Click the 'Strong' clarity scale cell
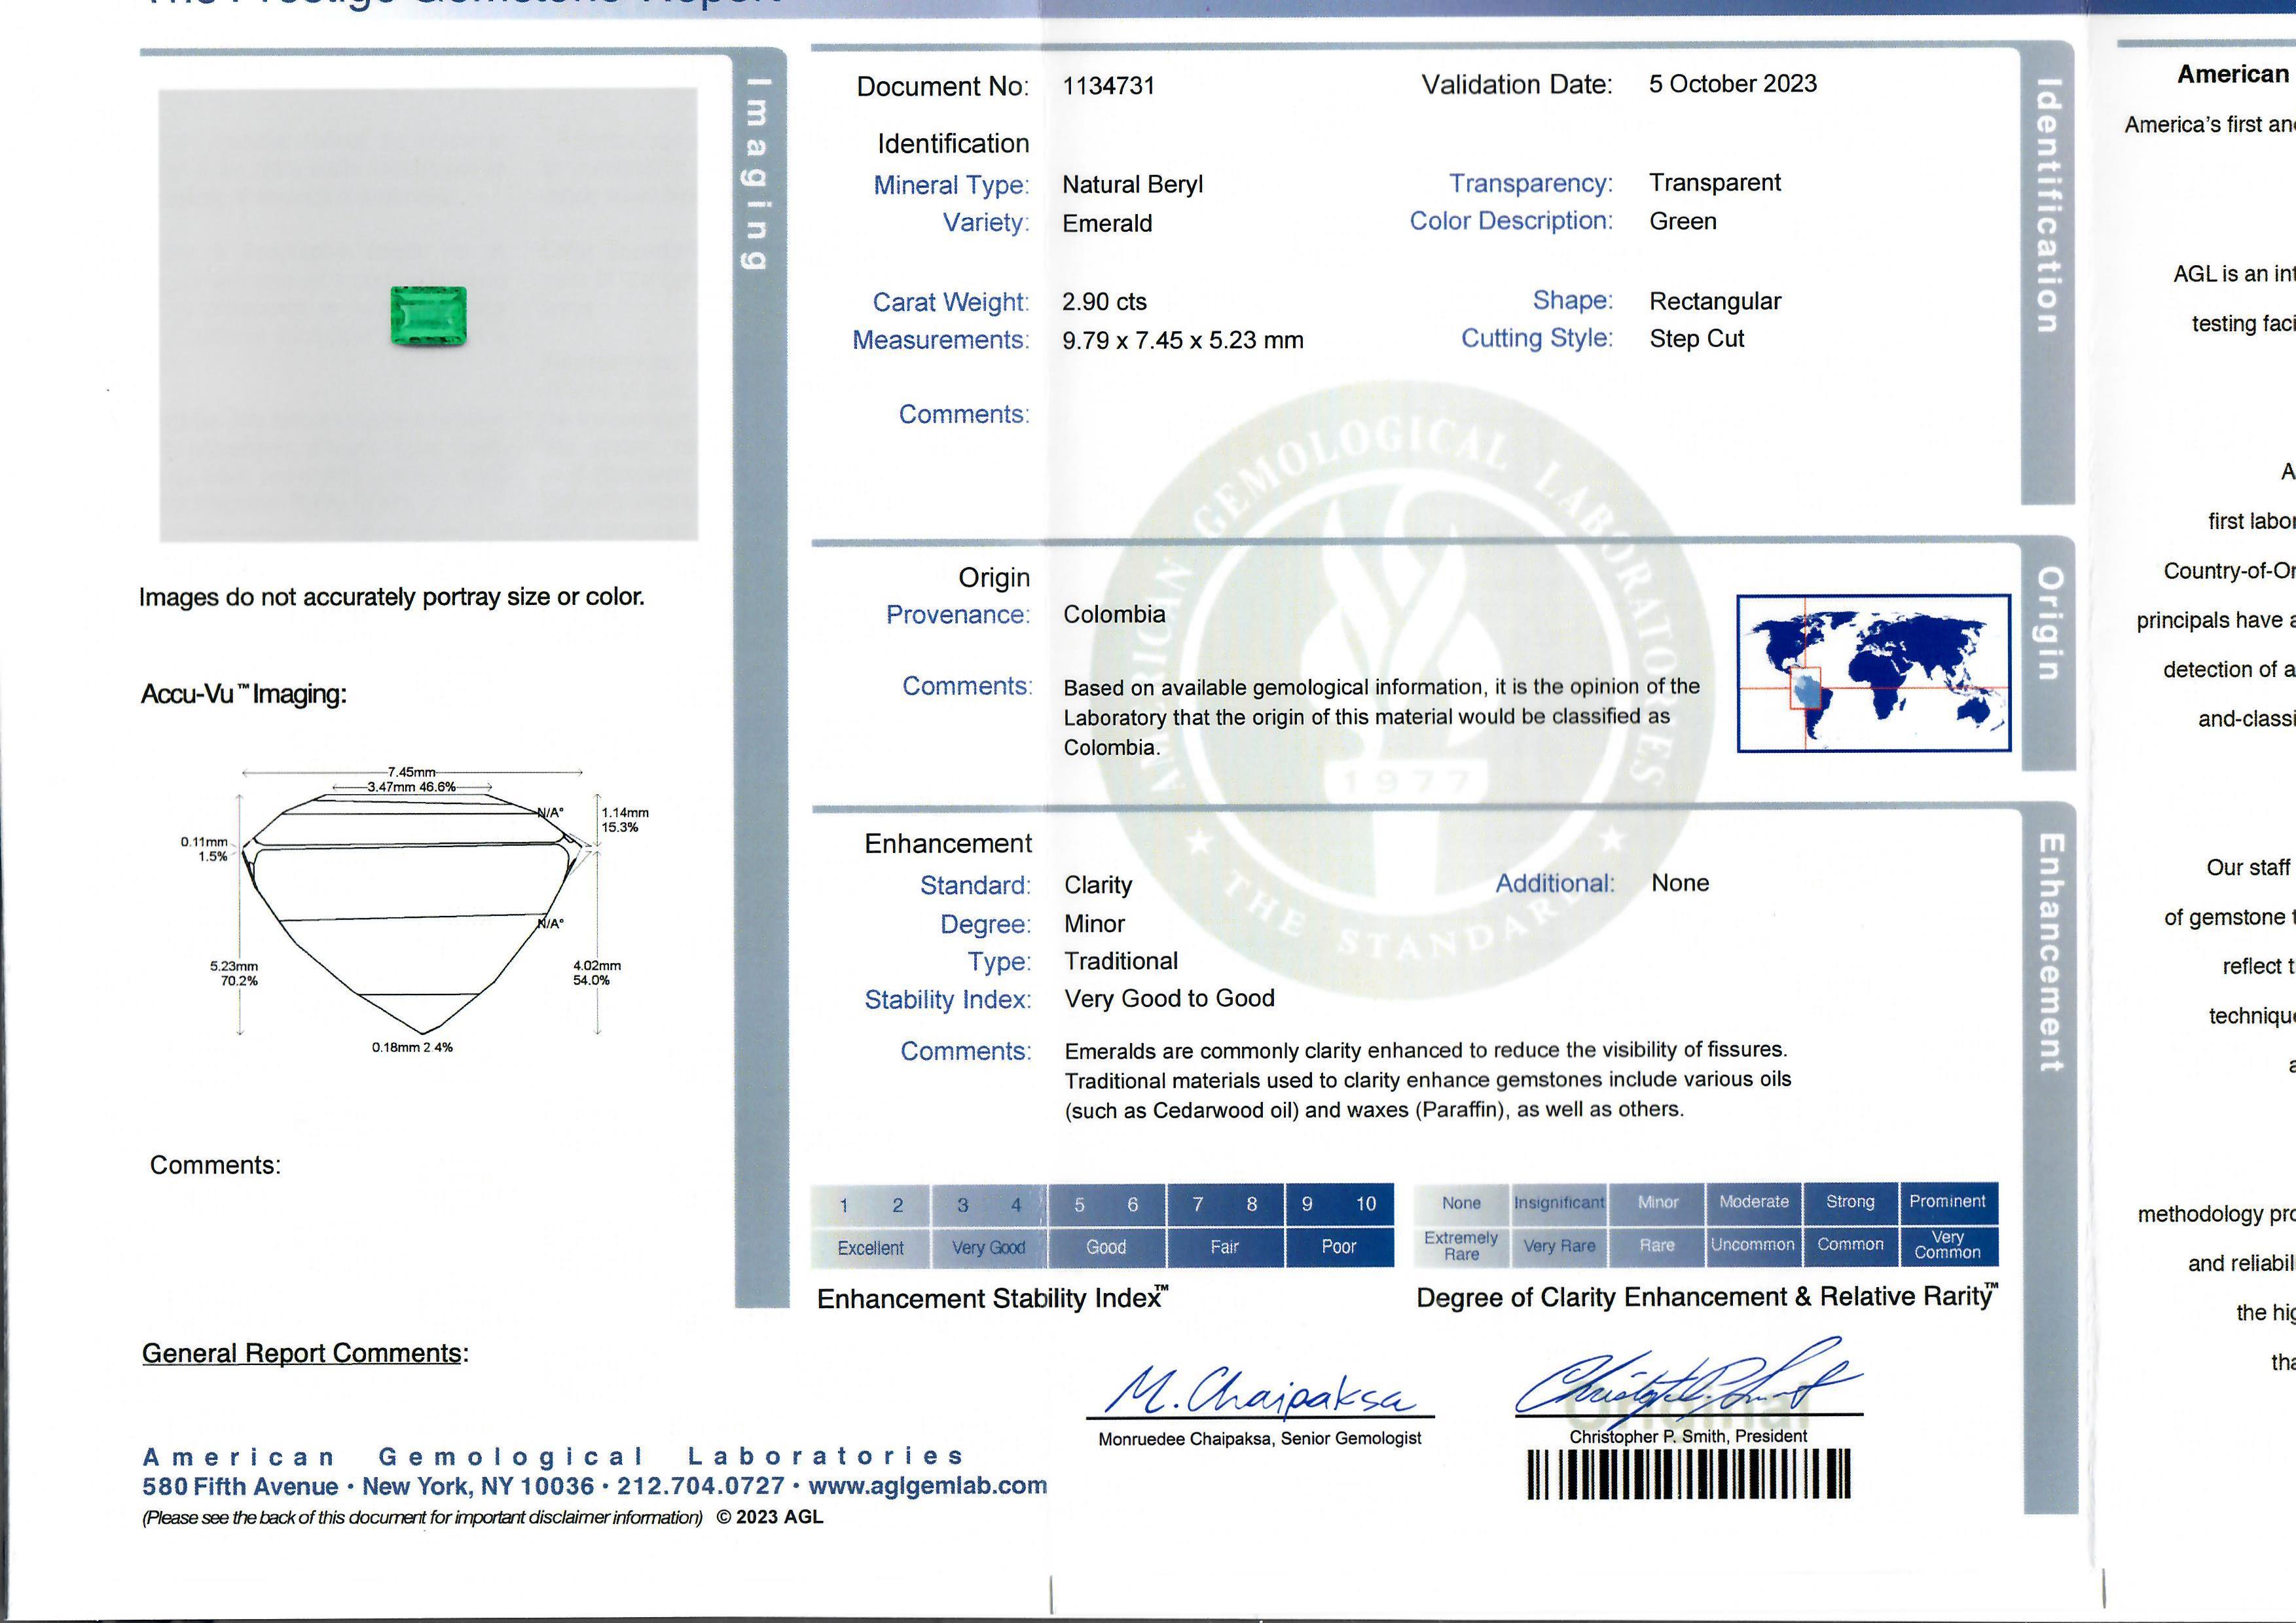Screen dimensions: 2296x1623 [1850, 1202]
